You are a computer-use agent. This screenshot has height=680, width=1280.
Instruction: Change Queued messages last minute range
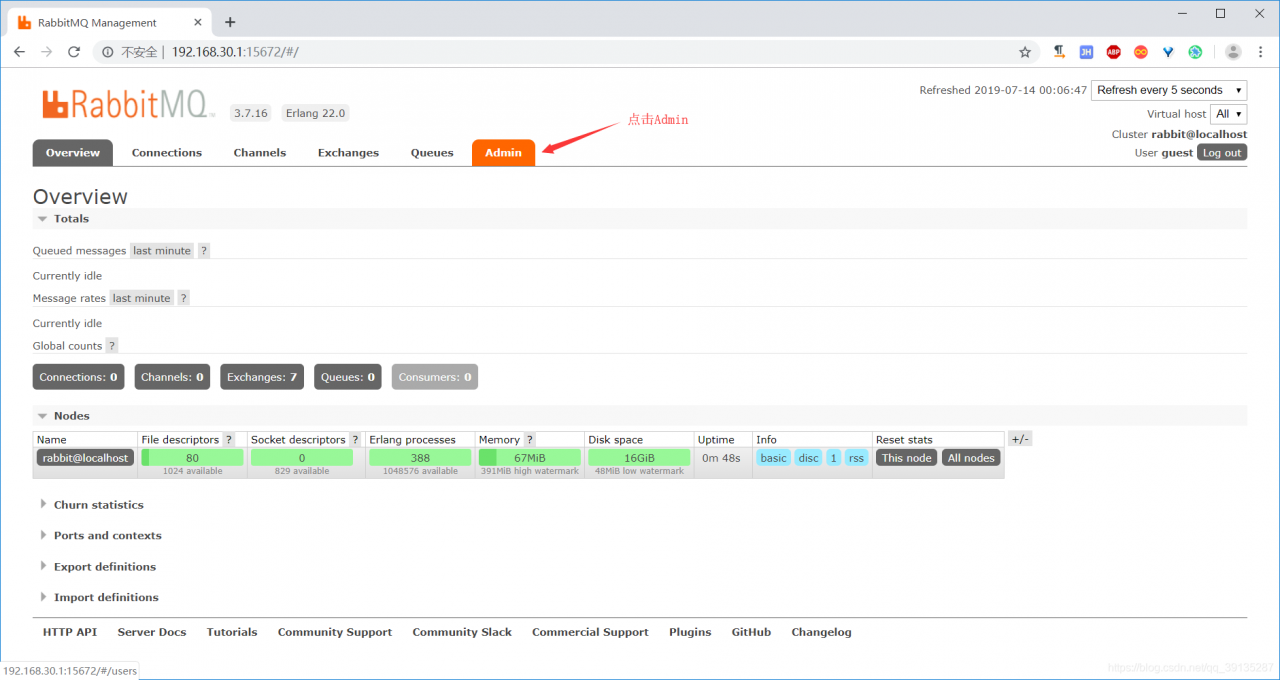click(162, 251)
